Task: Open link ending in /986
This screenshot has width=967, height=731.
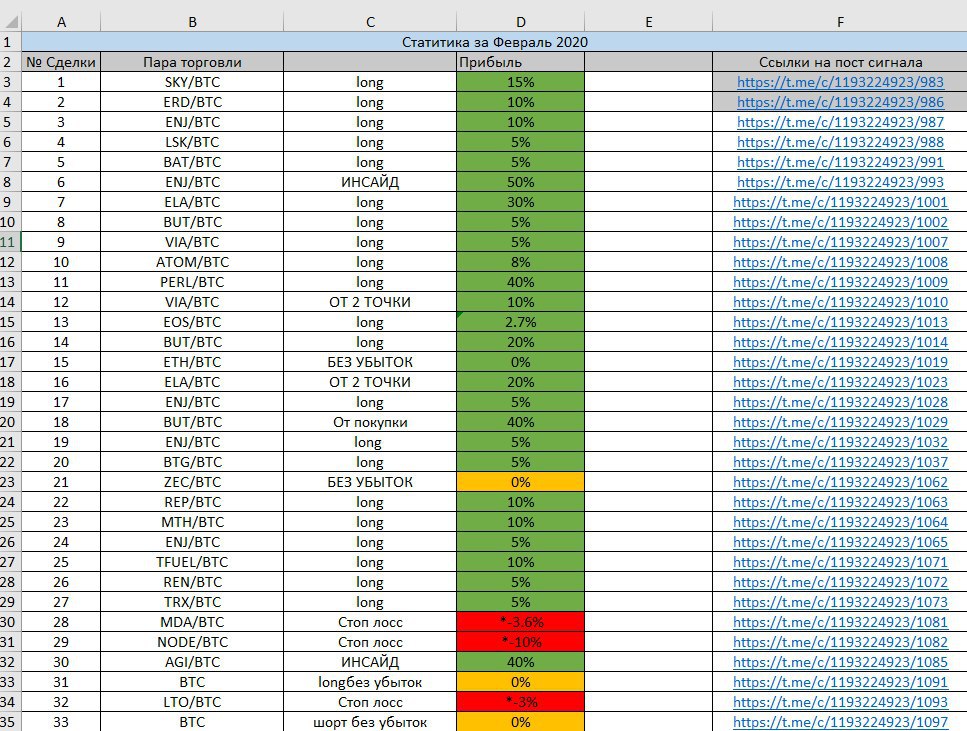Action: click(840, 102)
